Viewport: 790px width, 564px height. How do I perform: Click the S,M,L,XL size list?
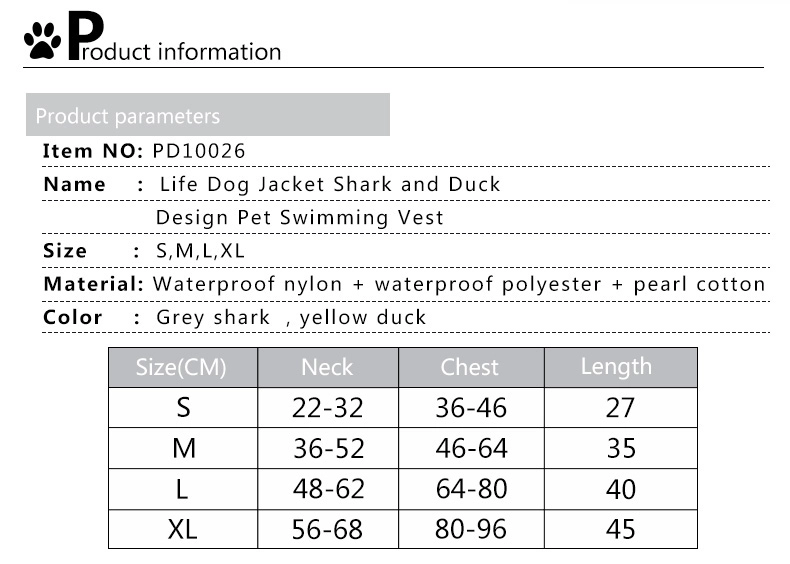tap(200, 250)
